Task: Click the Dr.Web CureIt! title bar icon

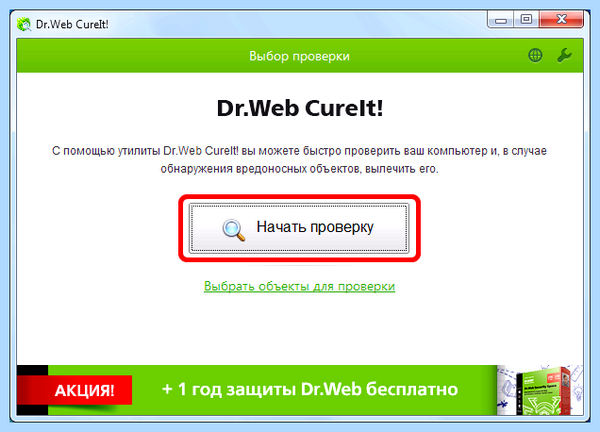Action: [24, 24]
